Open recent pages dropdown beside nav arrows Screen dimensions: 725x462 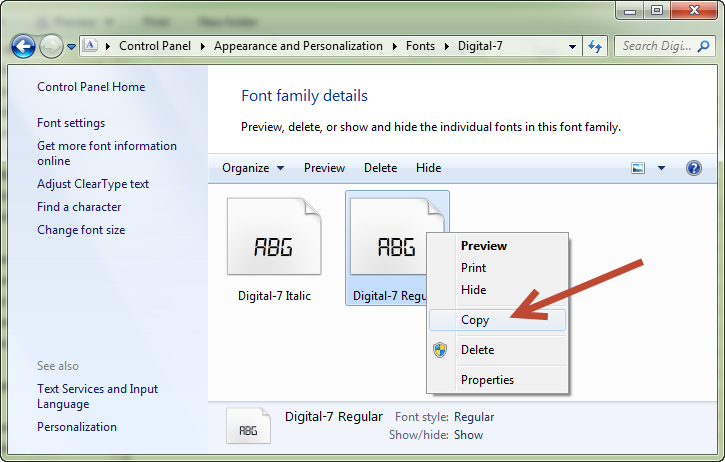71,47
